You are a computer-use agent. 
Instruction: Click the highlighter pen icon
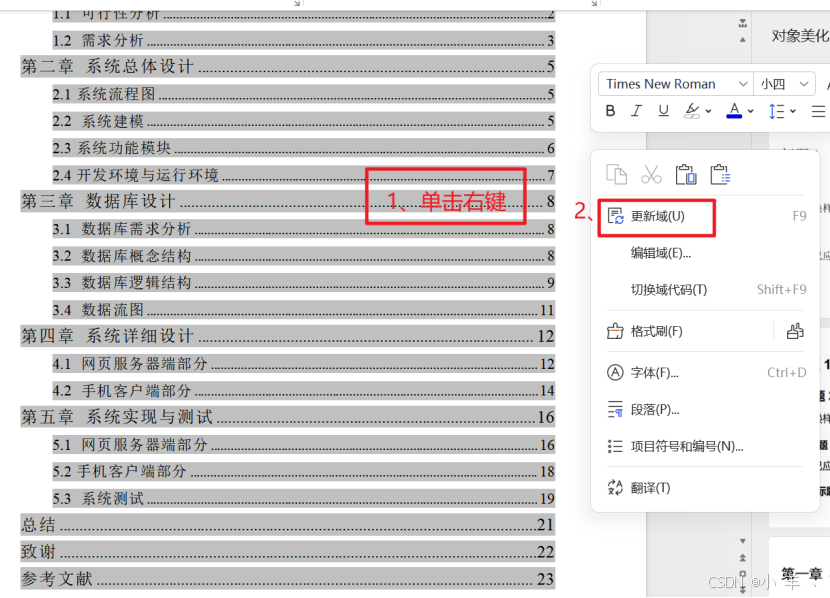(x=692, y=111)
